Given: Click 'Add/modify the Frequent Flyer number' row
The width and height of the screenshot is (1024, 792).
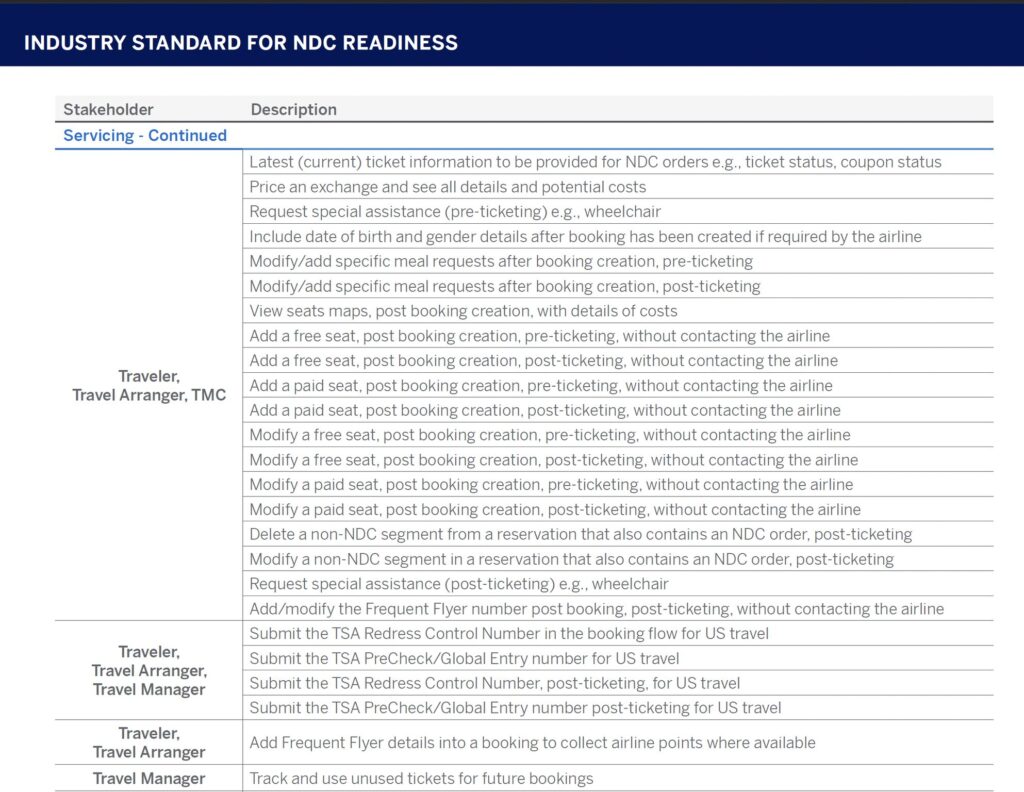Looking at the screenshot, I should tap(618, 609).
